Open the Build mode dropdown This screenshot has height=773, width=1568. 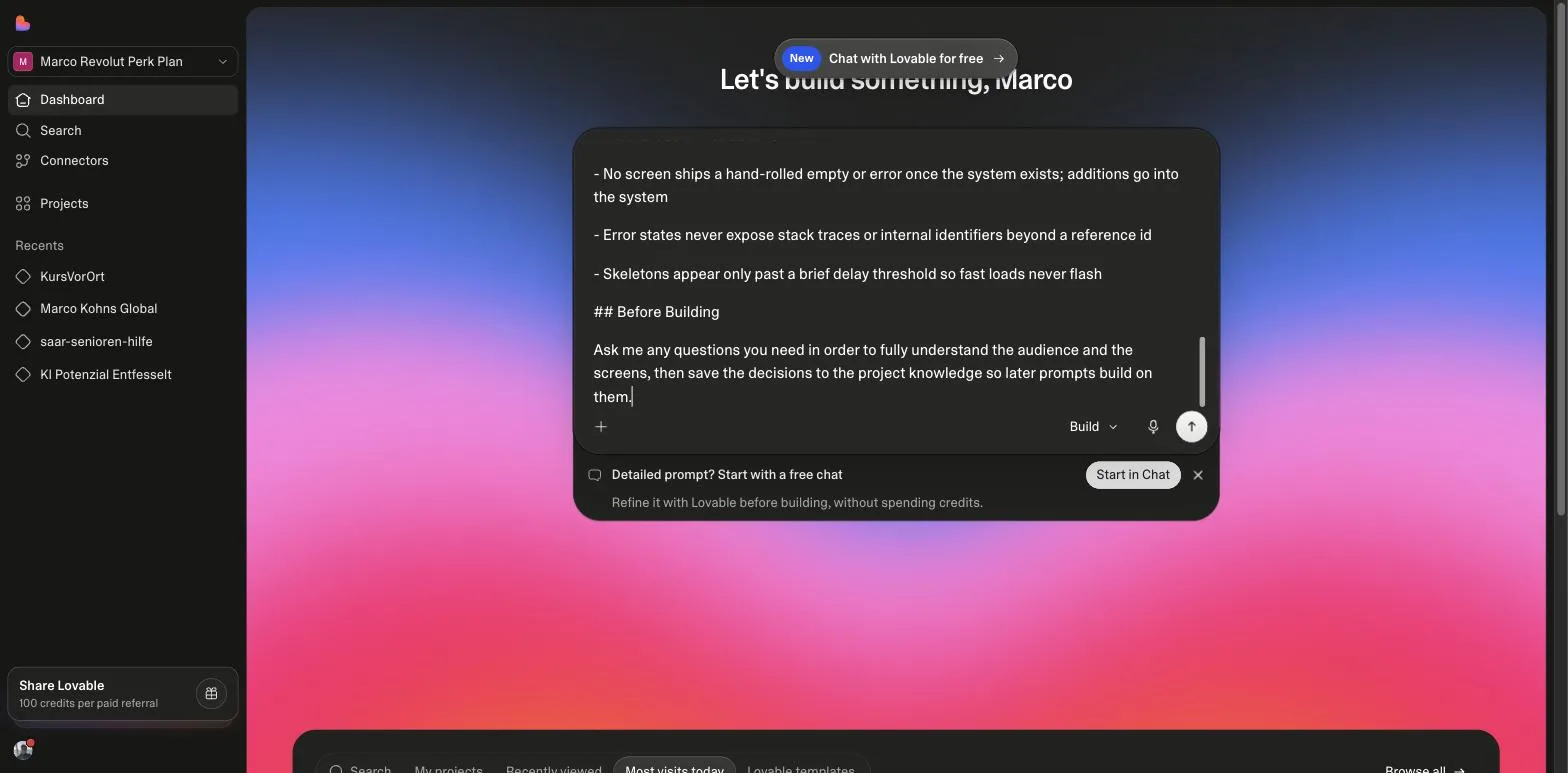click(x=1093, y=427)
